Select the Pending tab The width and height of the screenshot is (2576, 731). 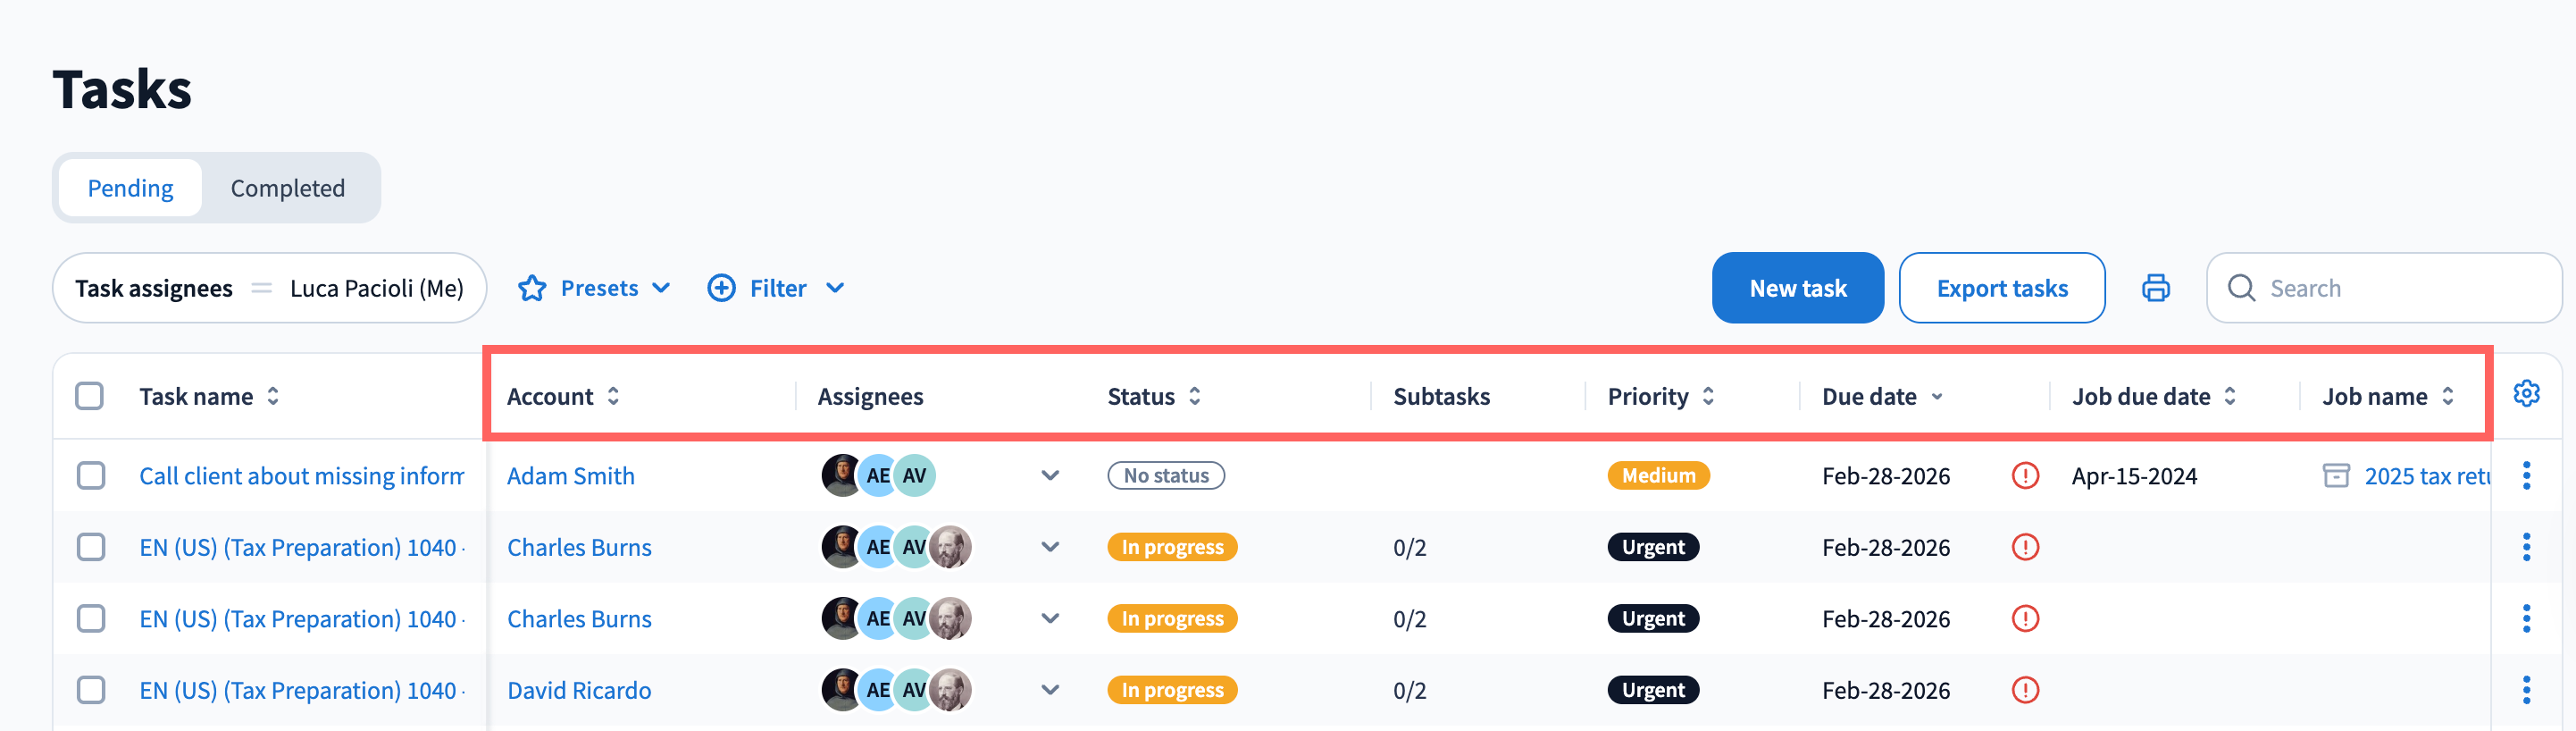[x=130, y=188]
